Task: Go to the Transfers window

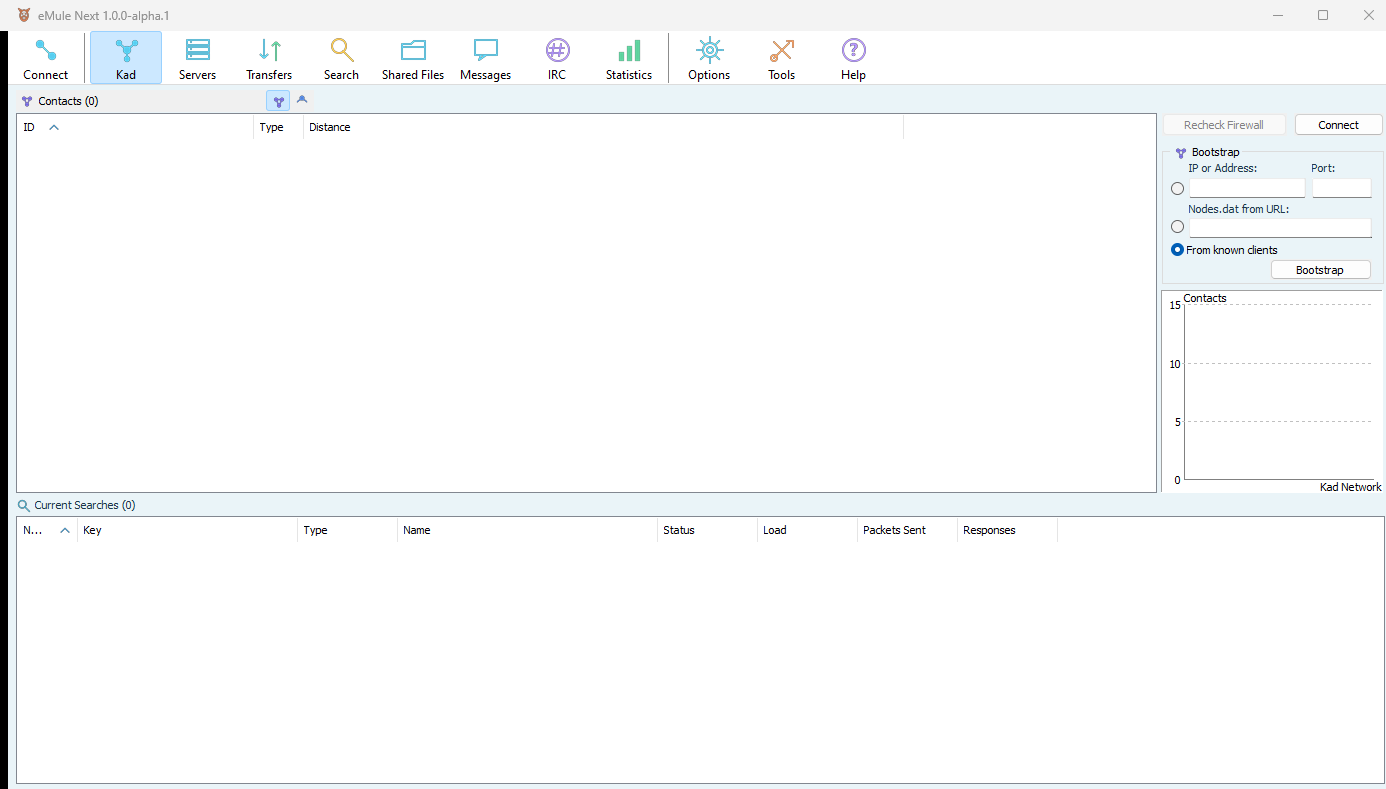Action: tap(270, 58)
